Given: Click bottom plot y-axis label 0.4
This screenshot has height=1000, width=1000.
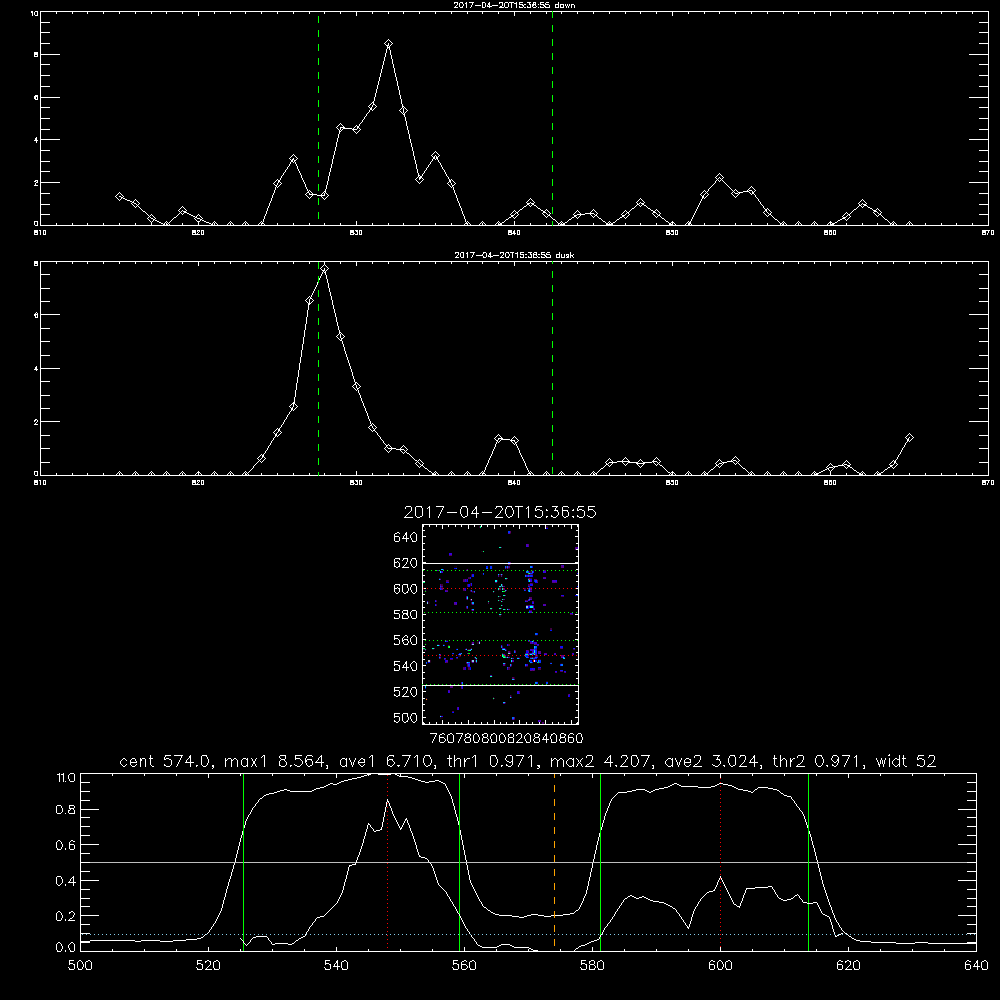Looking at the screenshot, I should tap(66, 881).
